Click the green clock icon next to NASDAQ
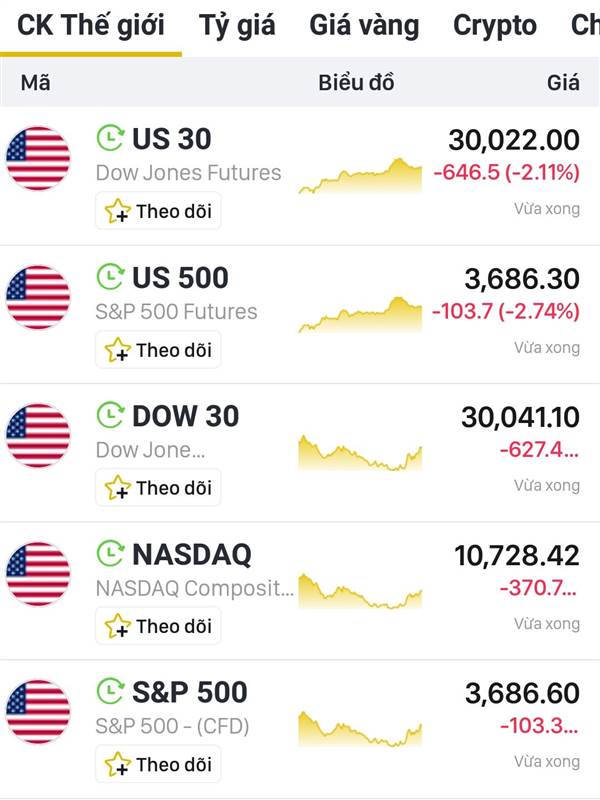This screenshot has height=800, width=600. click(111, 554)
